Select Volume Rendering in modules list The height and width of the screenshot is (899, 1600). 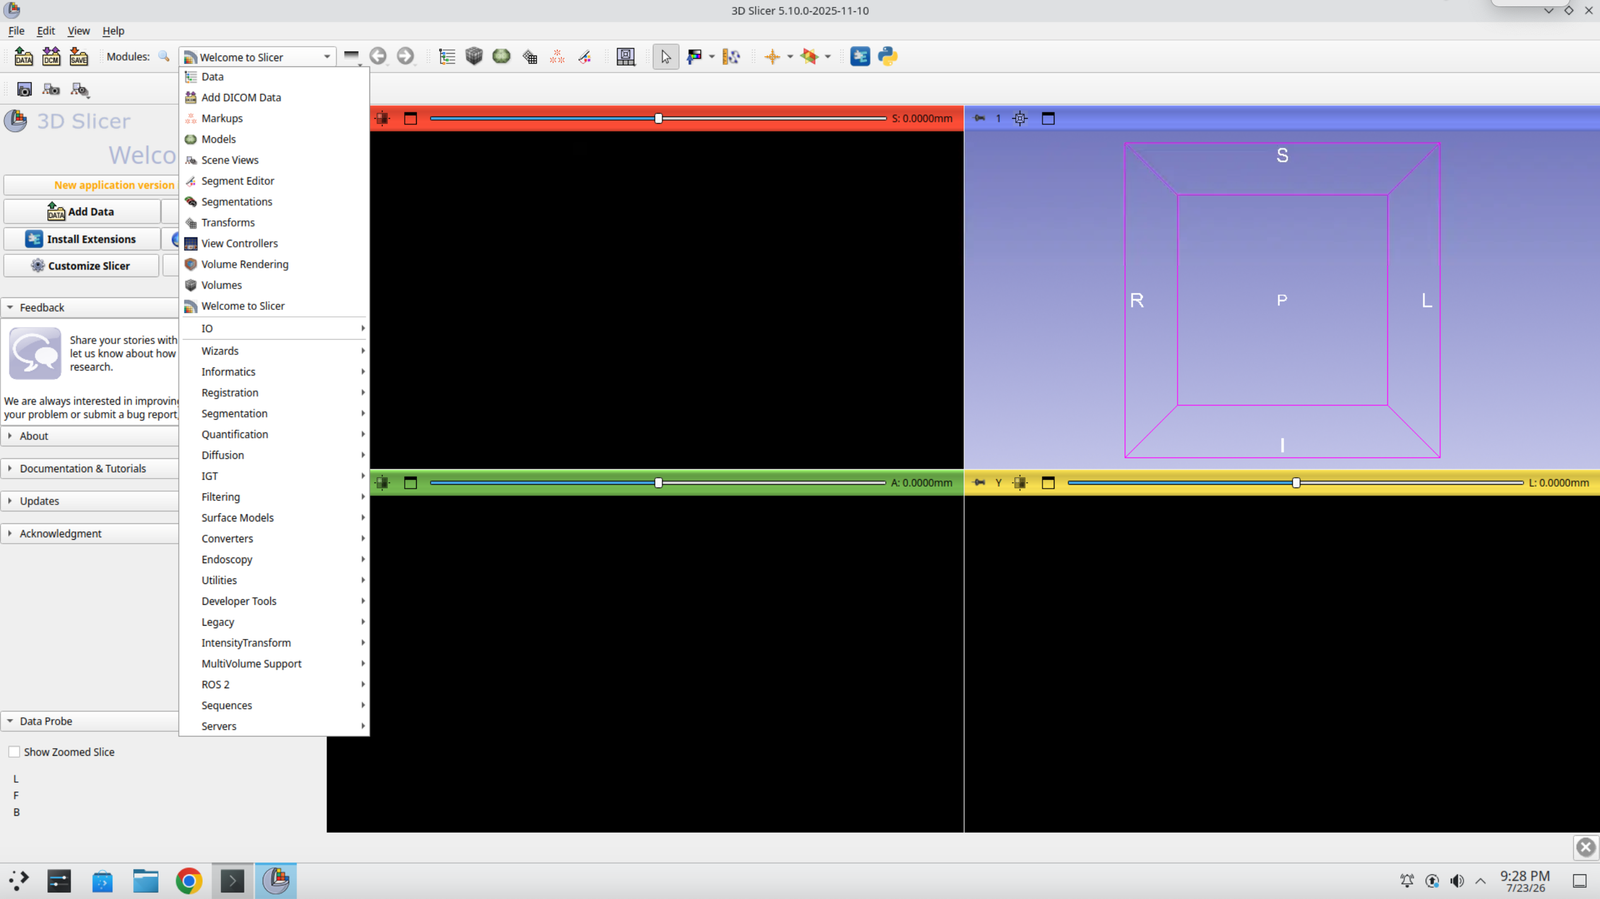click(274, 264)
